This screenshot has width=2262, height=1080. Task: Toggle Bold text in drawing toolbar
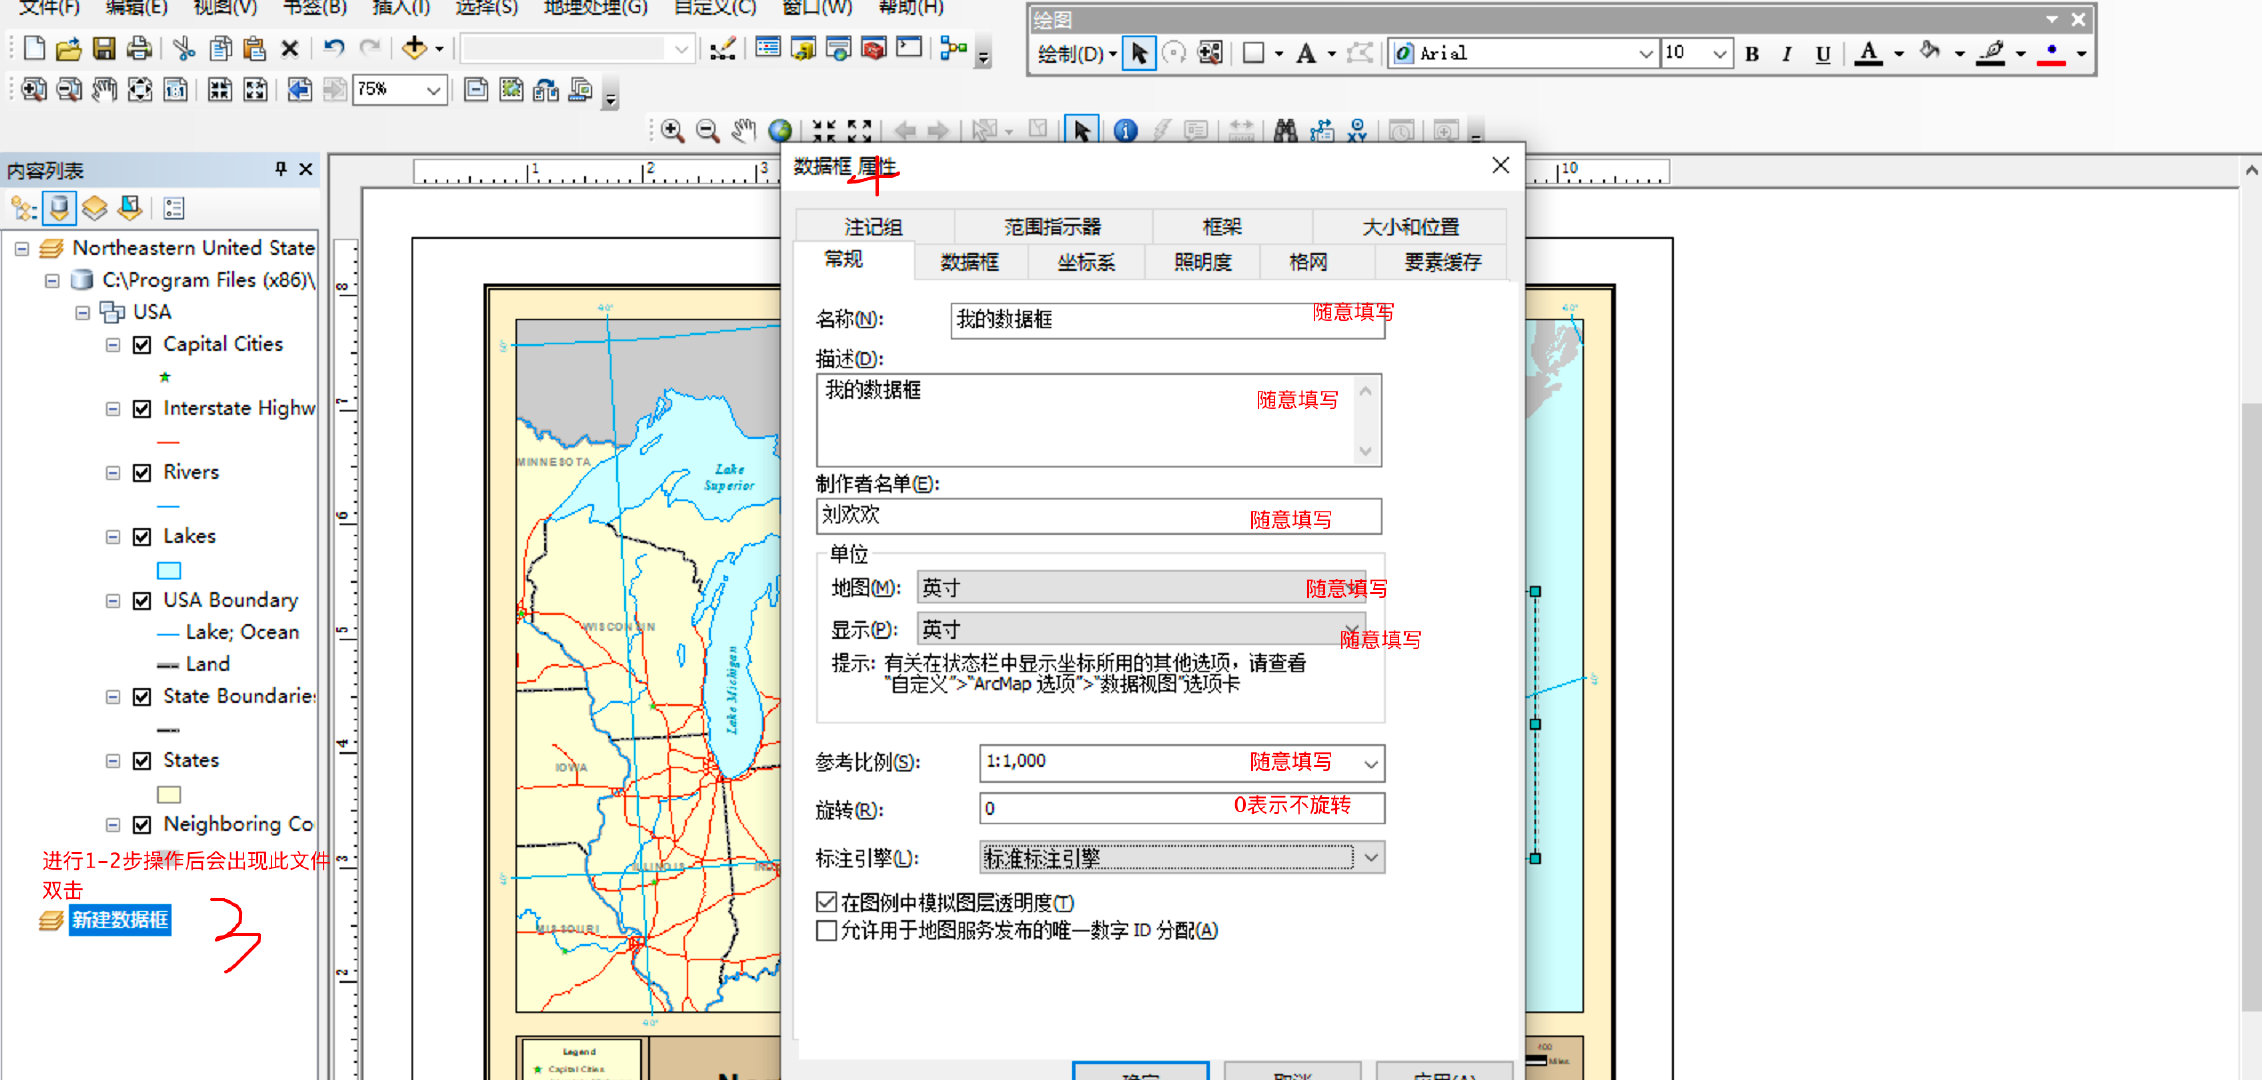pos(1751,54)
